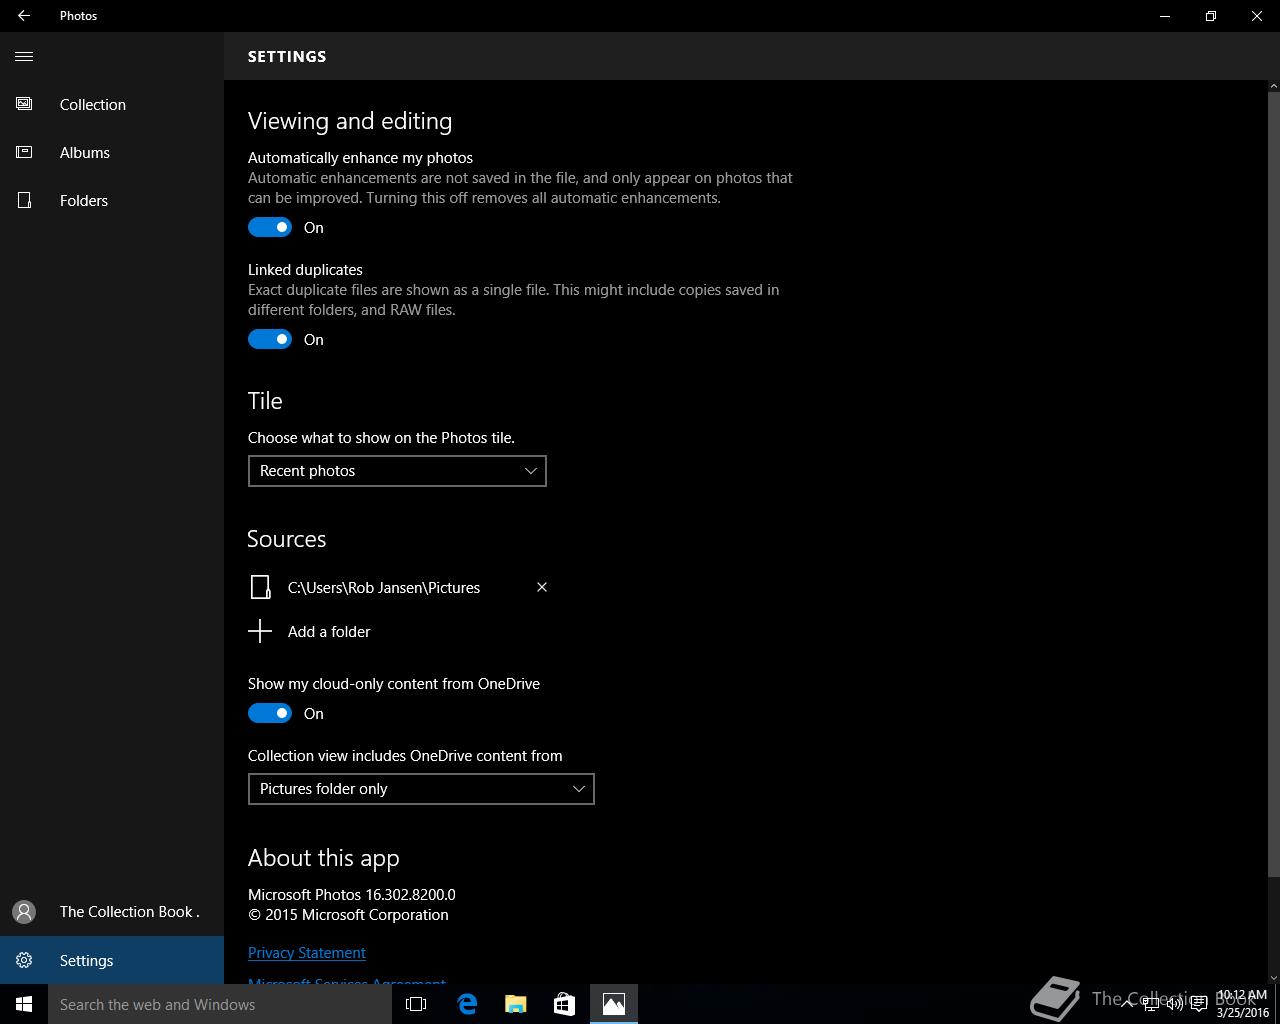
Task: Open the Privacy Statement link
Action: click(307, 953)
